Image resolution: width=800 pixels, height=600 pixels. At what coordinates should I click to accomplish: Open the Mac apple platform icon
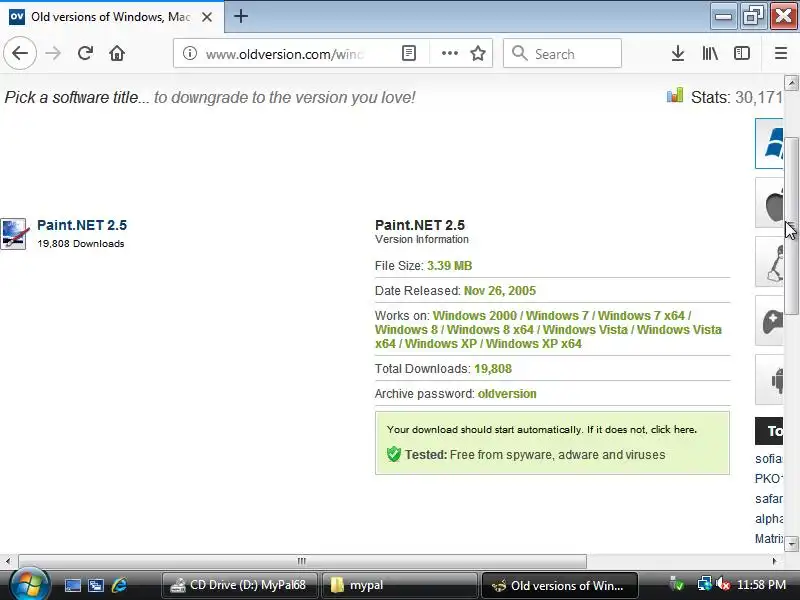769,203
